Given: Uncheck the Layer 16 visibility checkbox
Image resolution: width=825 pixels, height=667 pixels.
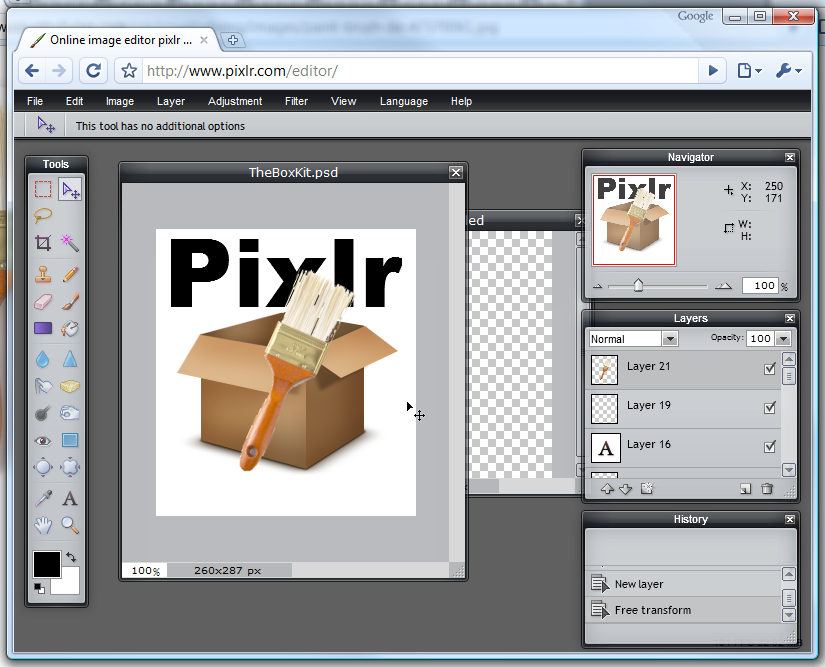Looking at the screenshot, I should [x=770, y=447].
